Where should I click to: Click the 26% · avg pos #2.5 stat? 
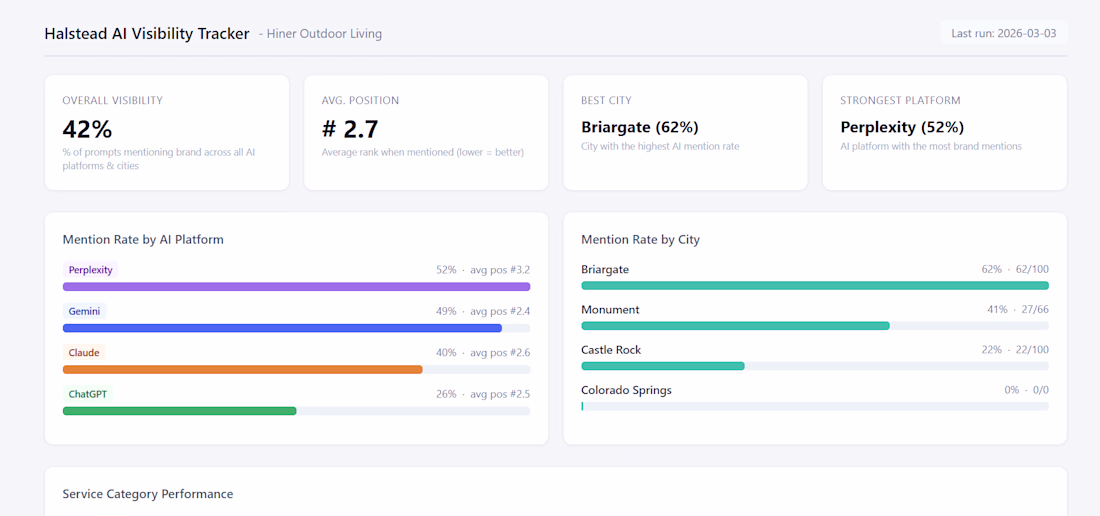(x=483, y=394)
